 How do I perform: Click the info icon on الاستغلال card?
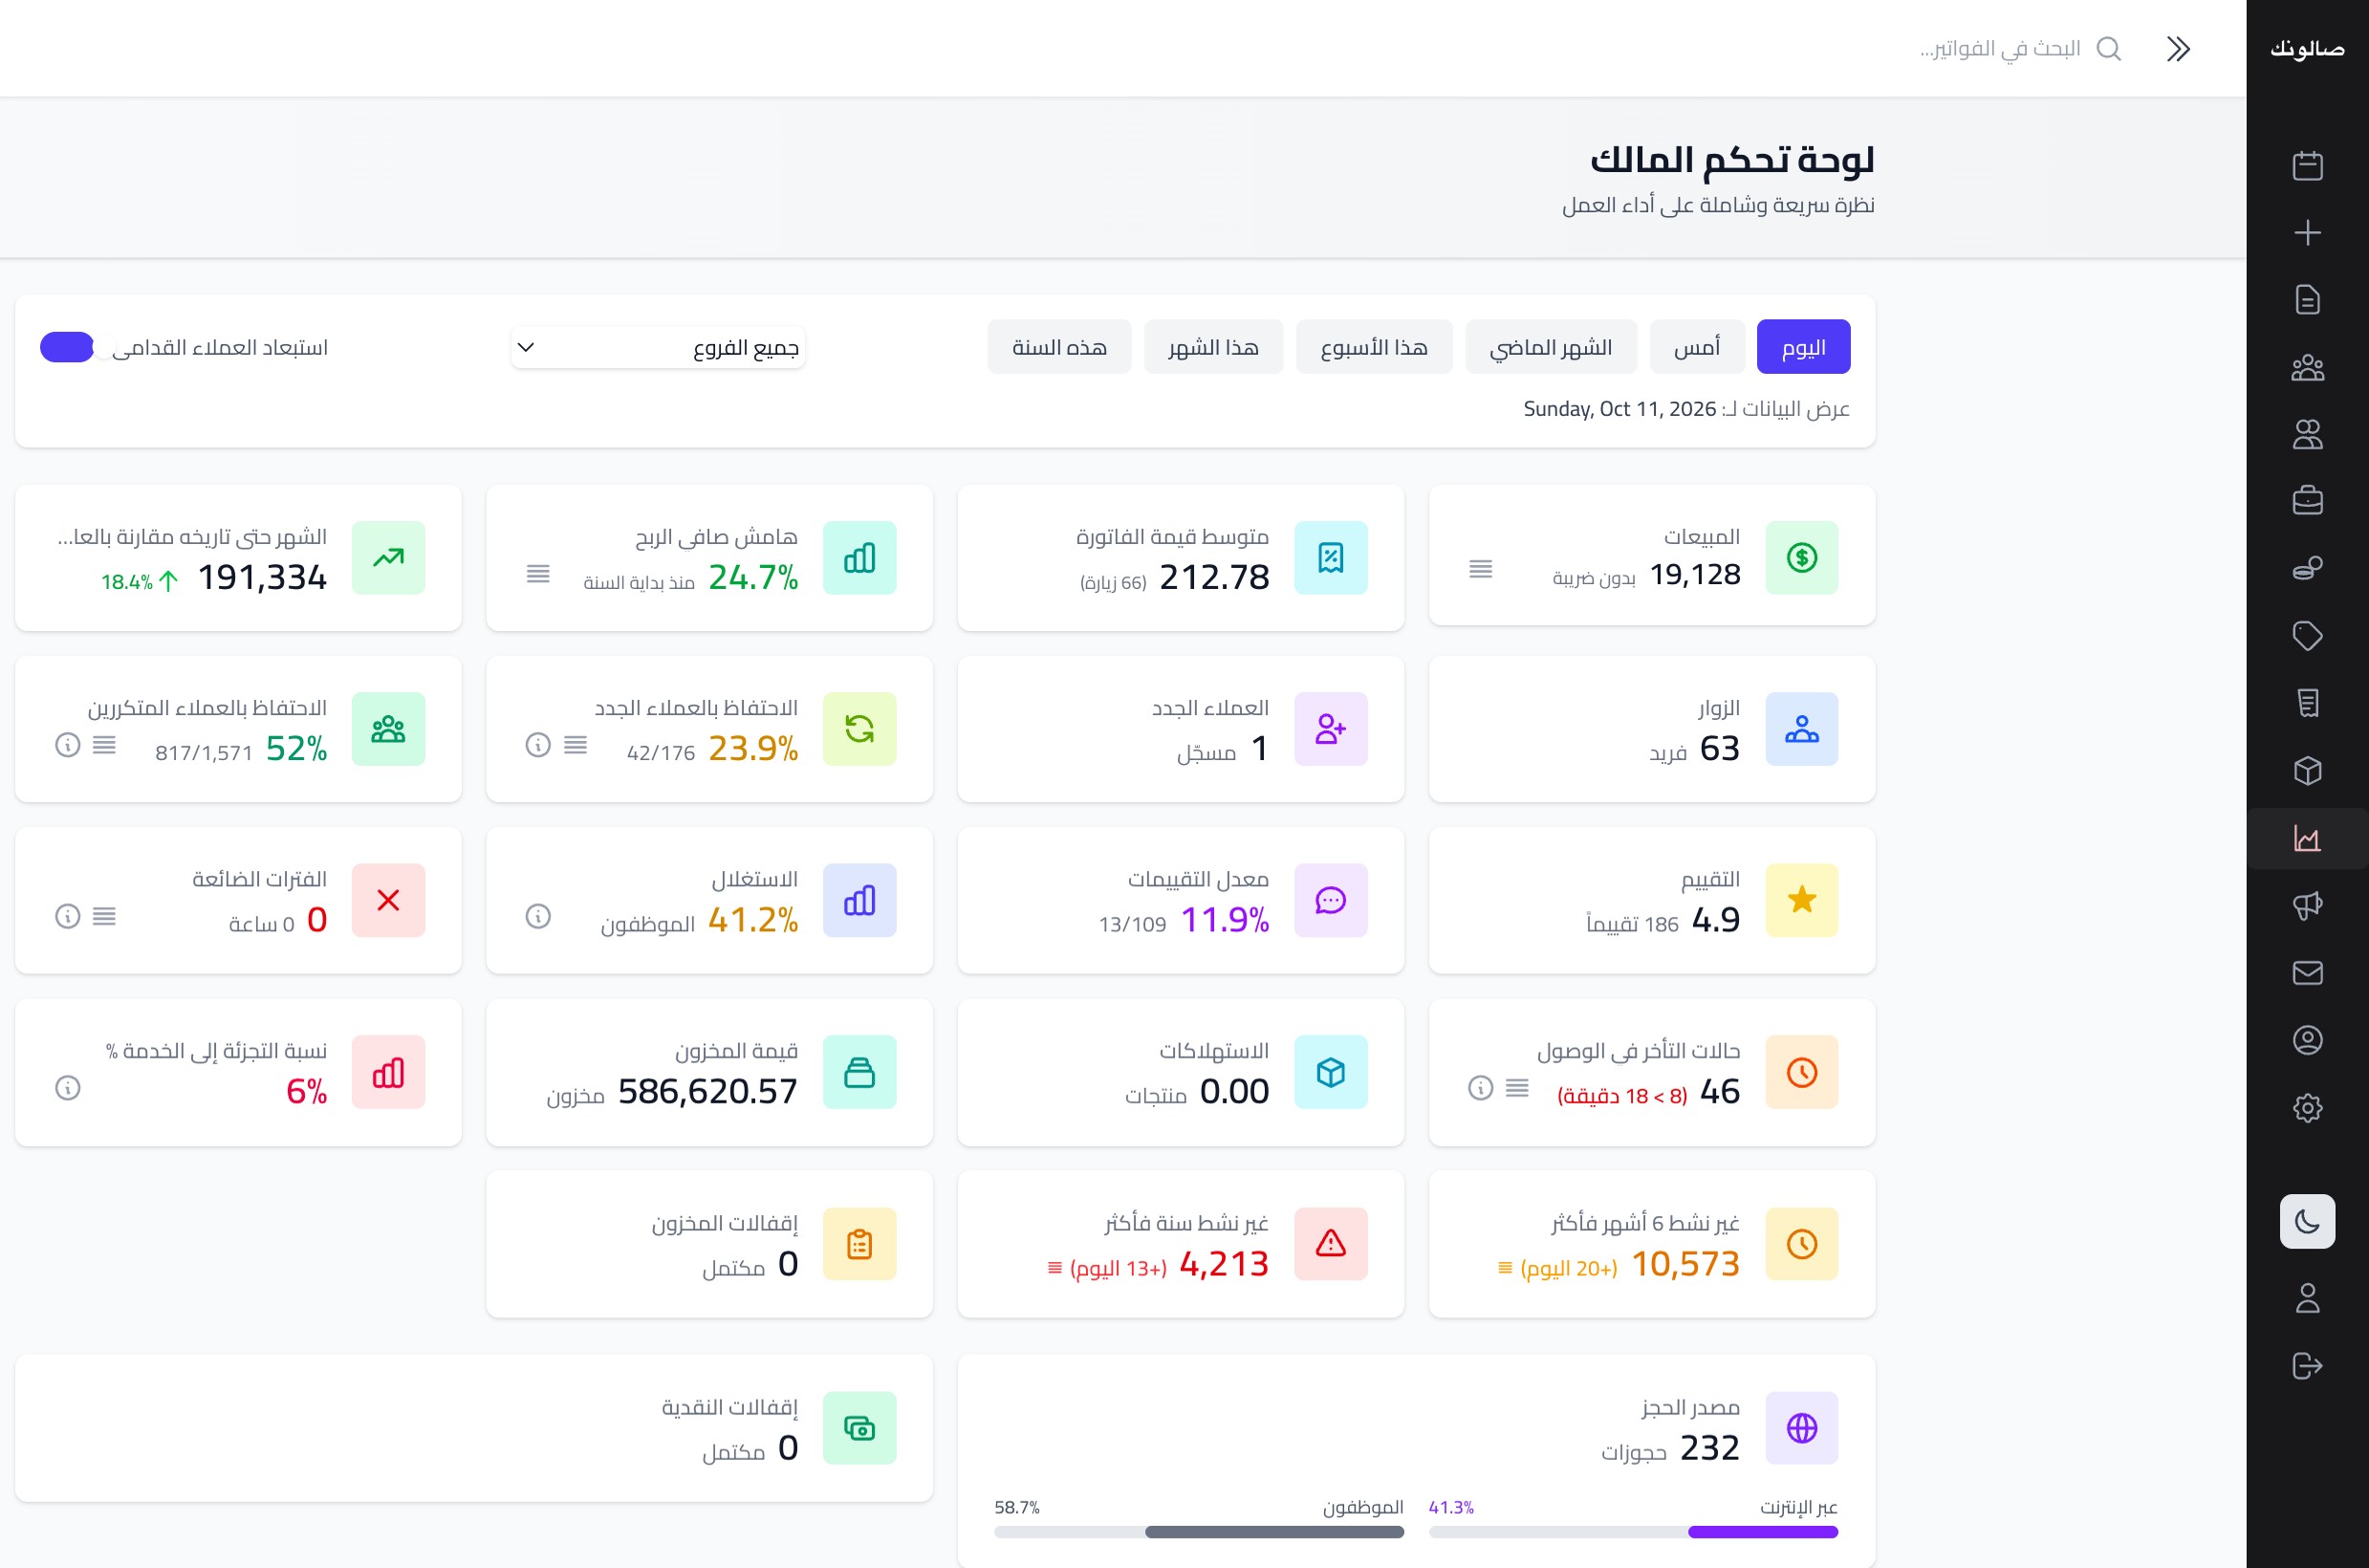point(538,916)
